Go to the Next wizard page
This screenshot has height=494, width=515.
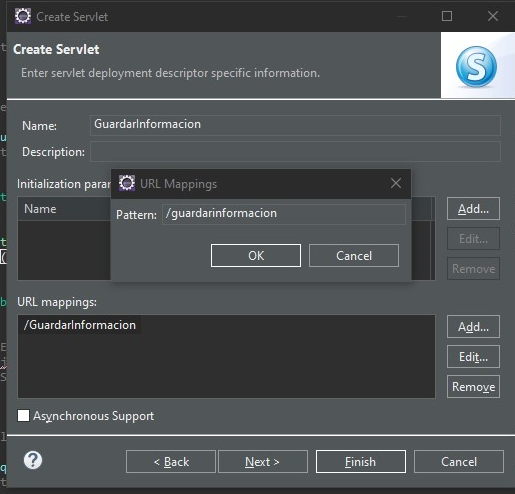(x=263, y=462)
